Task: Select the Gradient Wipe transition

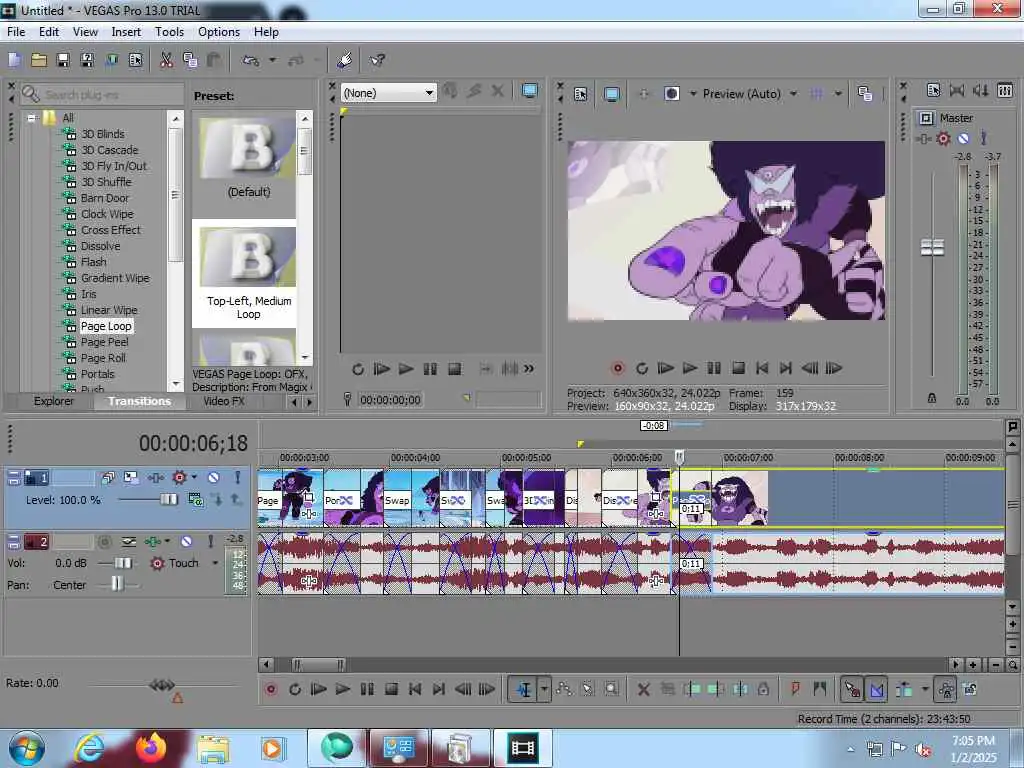Action: click(x=115, y=278)
